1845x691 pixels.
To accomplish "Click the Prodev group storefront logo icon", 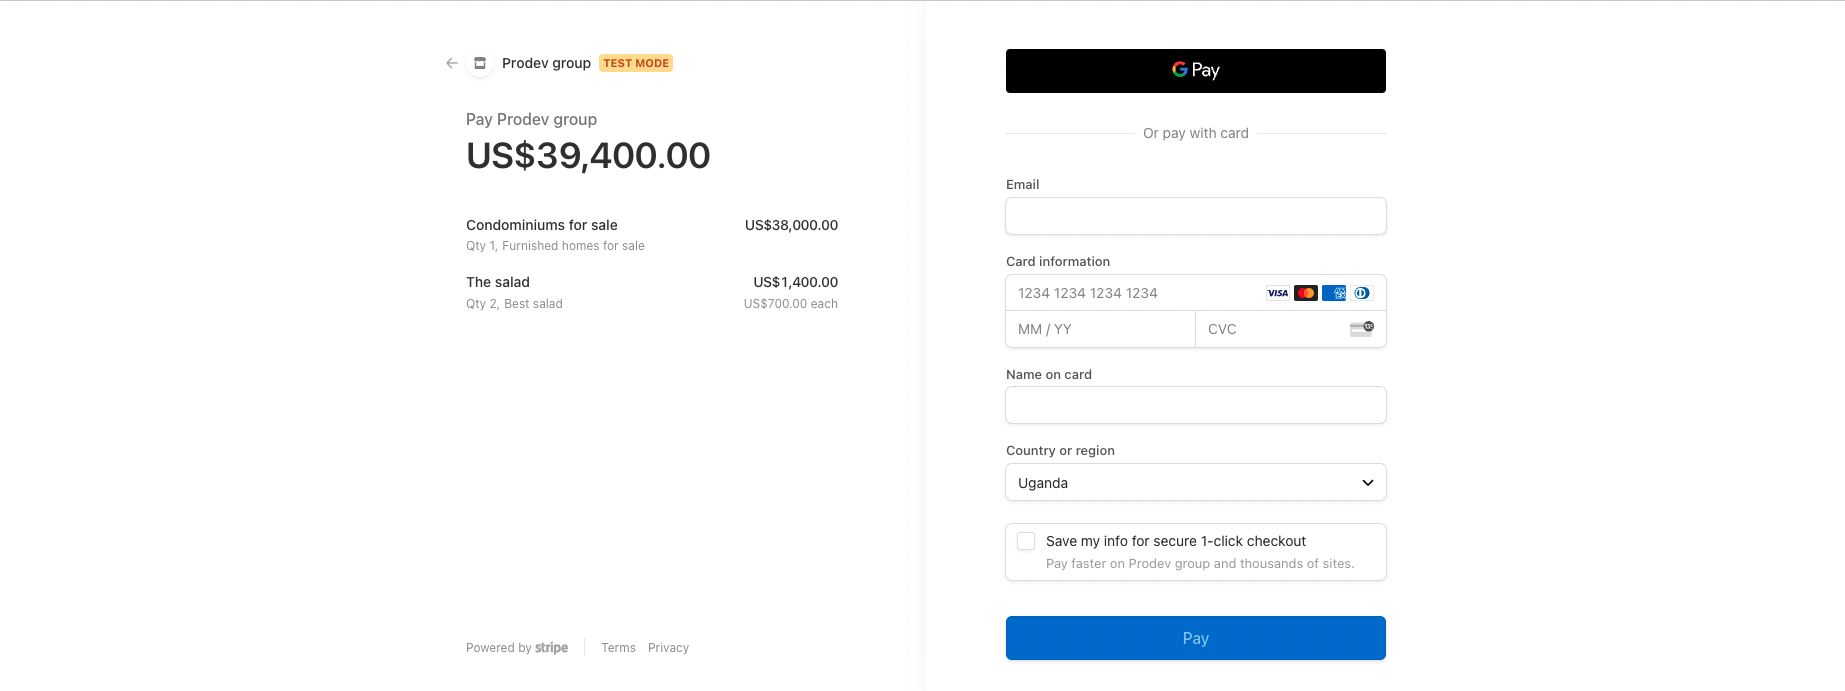I will pos(480,62).
